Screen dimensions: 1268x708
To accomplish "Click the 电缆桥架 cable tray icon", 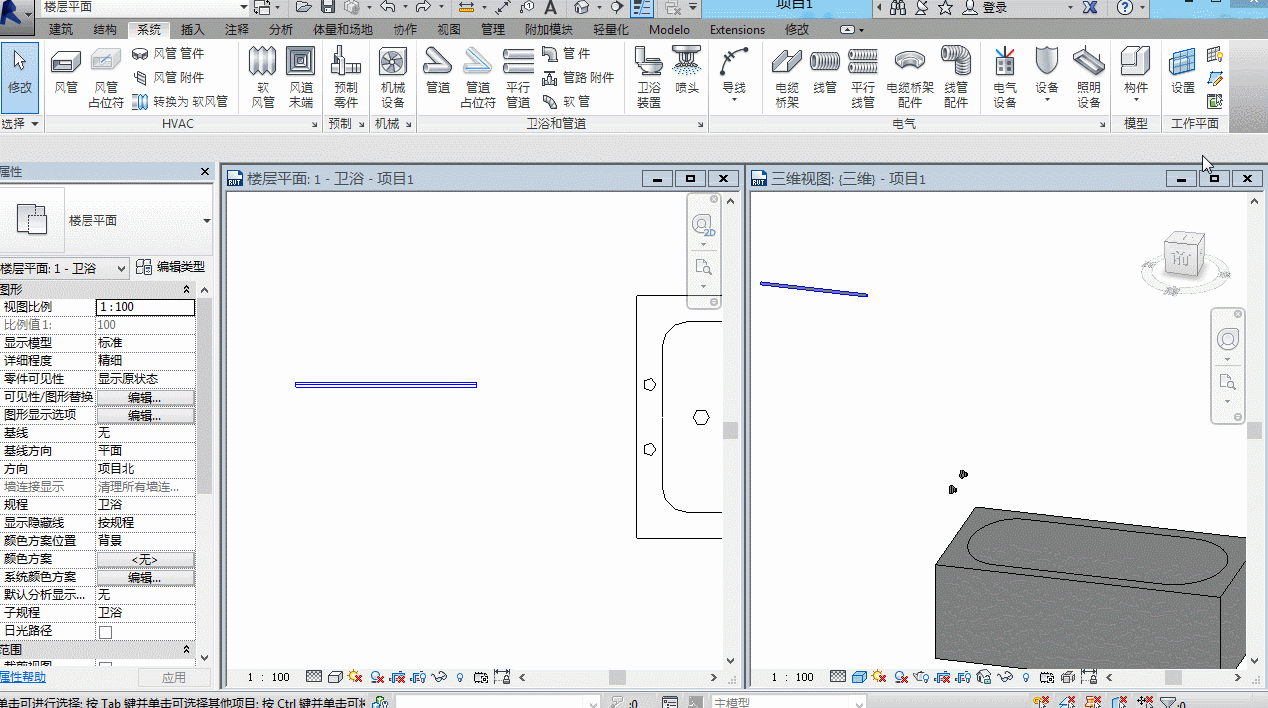I will pyautogui.click(x=787, y=77).
